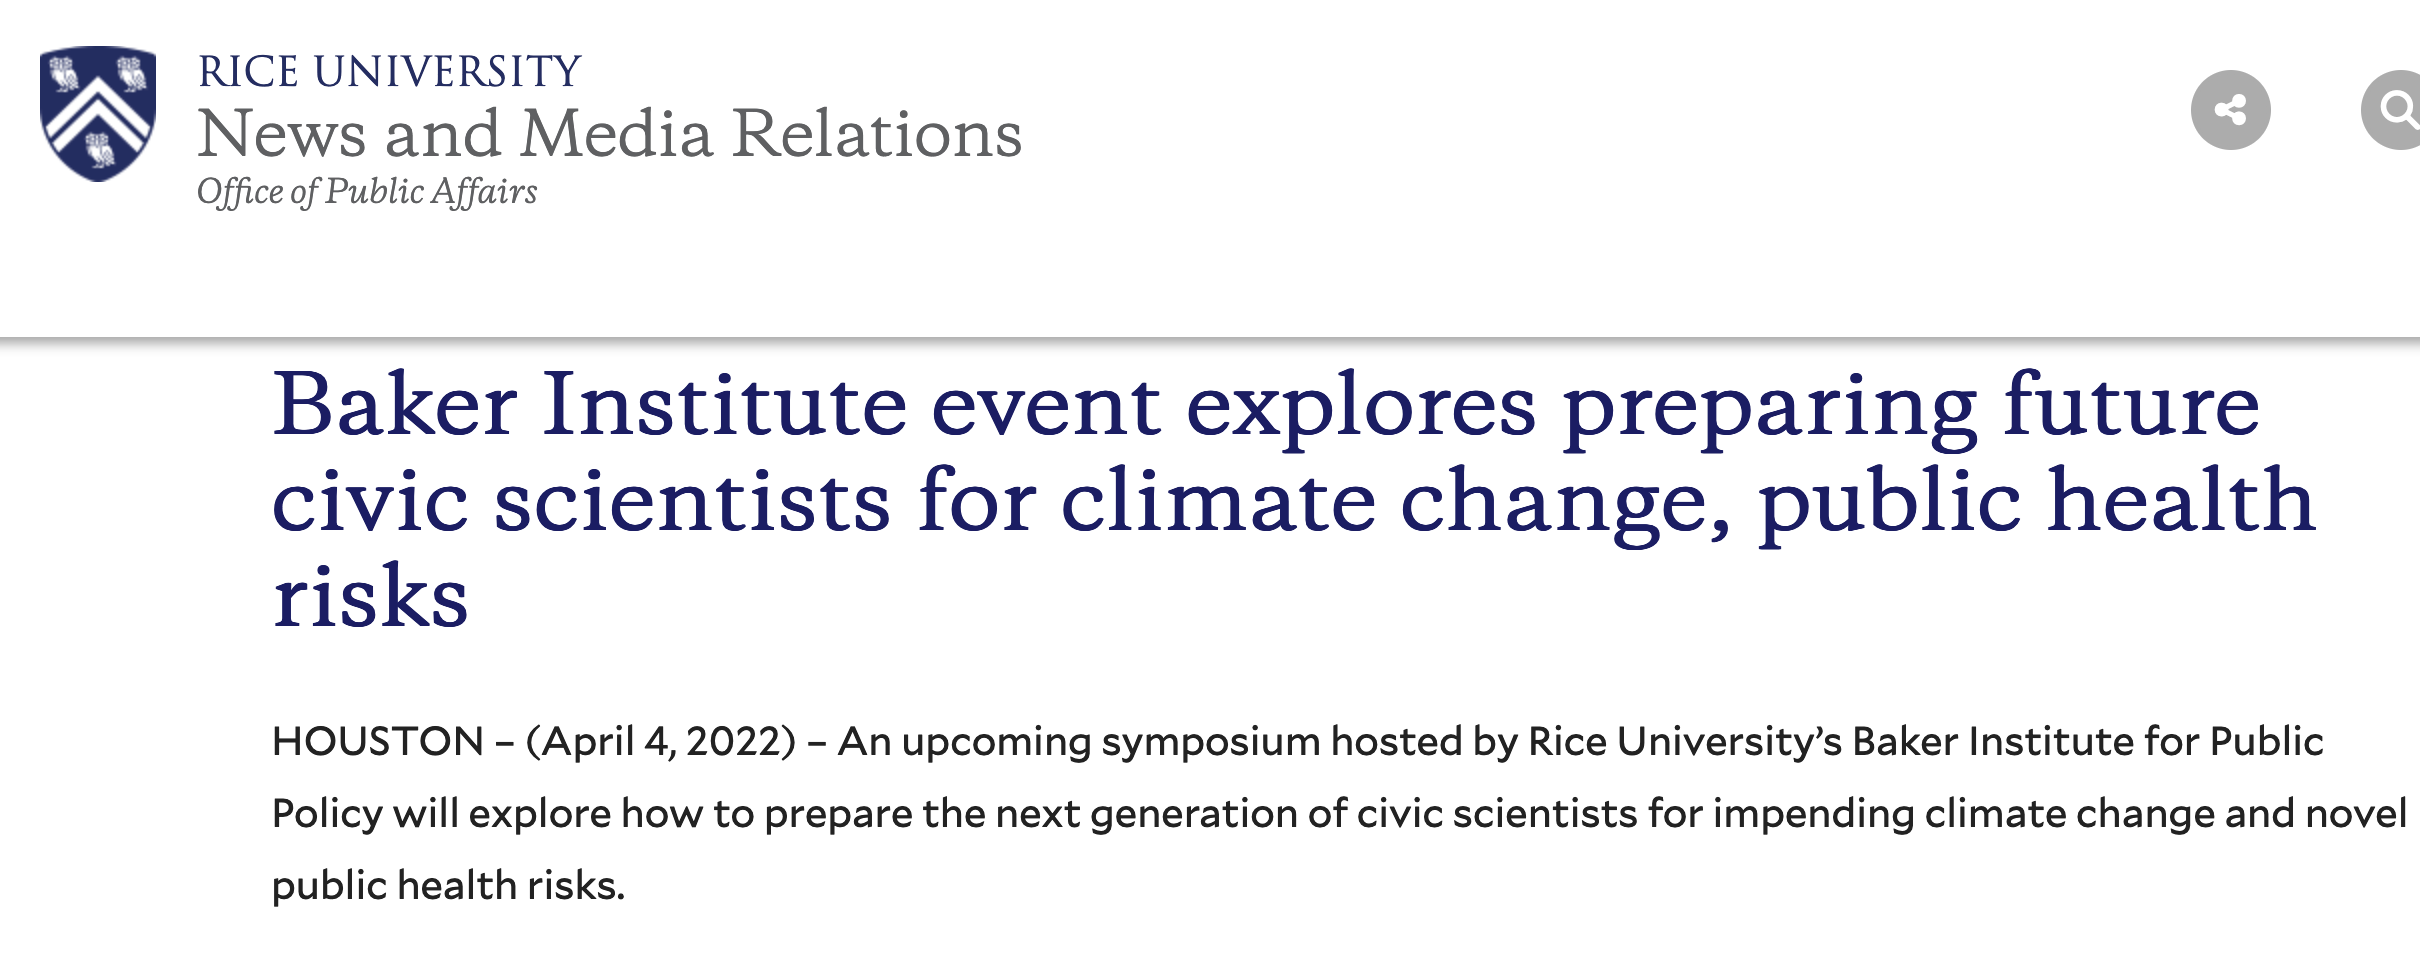Click the HOUSTON dateline text

378,742
